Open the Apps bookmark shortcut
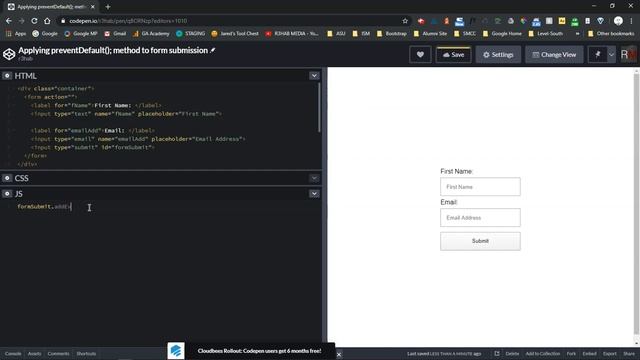This screenshot has width=640, height=360. pos(16,33)
